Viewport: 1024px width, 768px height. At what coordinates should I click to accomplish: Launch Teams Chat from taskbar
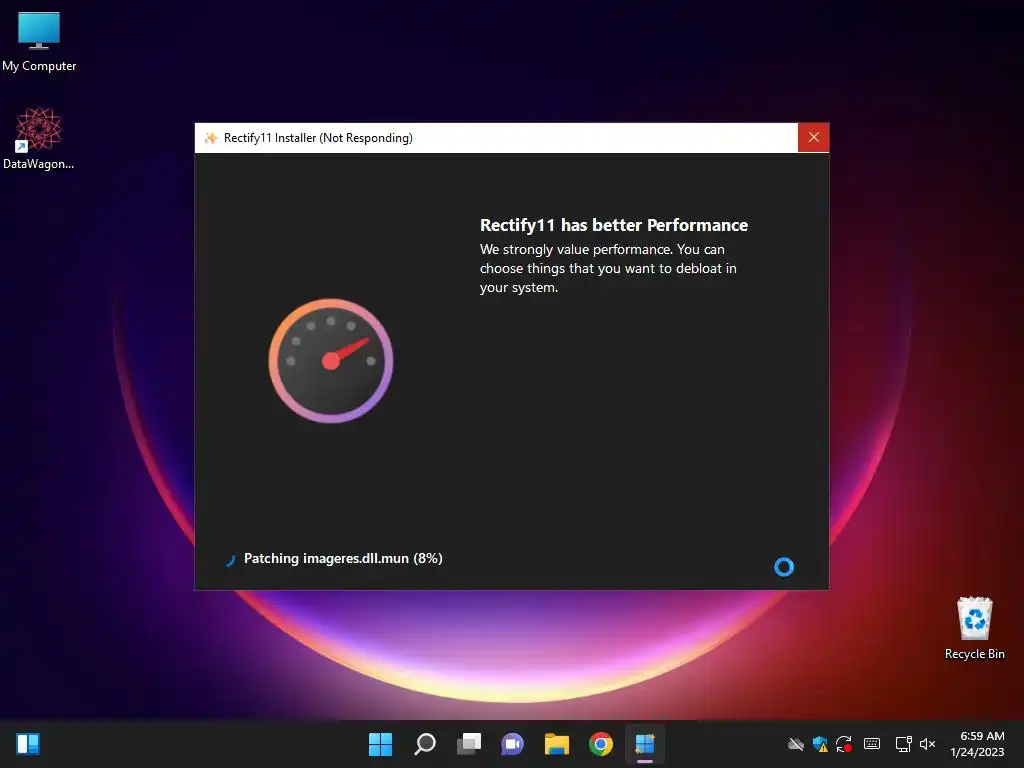pyautogui.click(x=513, y=744)
